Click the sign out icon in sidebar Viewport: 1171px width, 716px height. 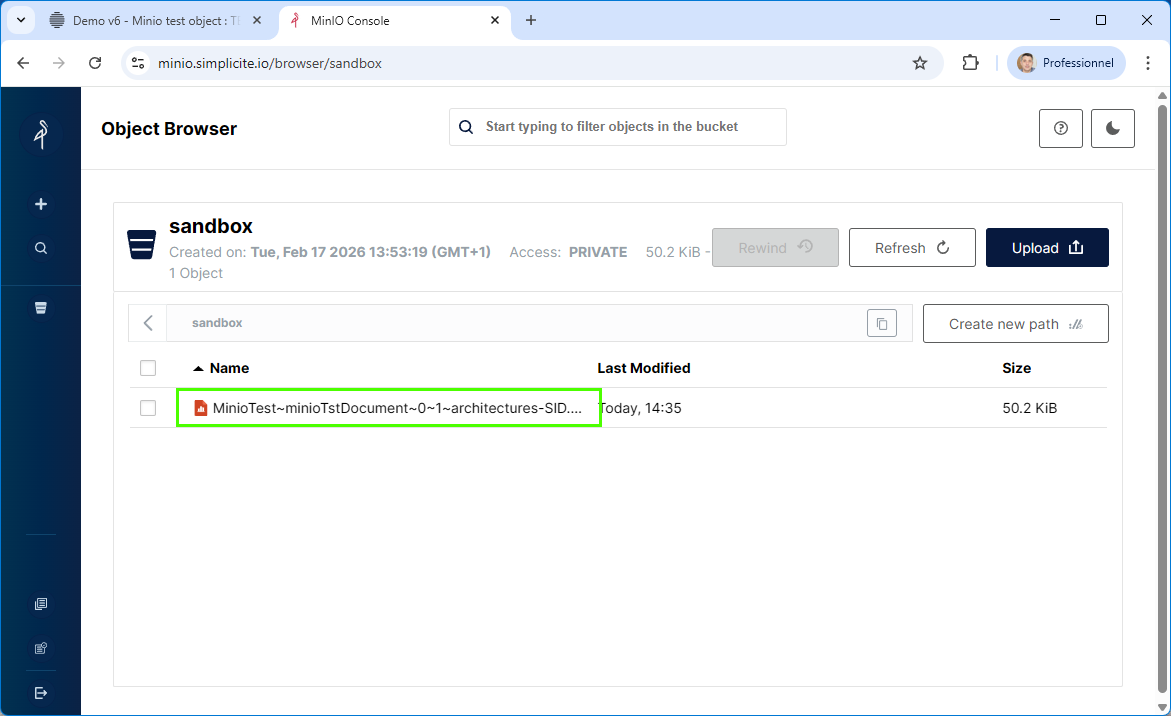41,693
